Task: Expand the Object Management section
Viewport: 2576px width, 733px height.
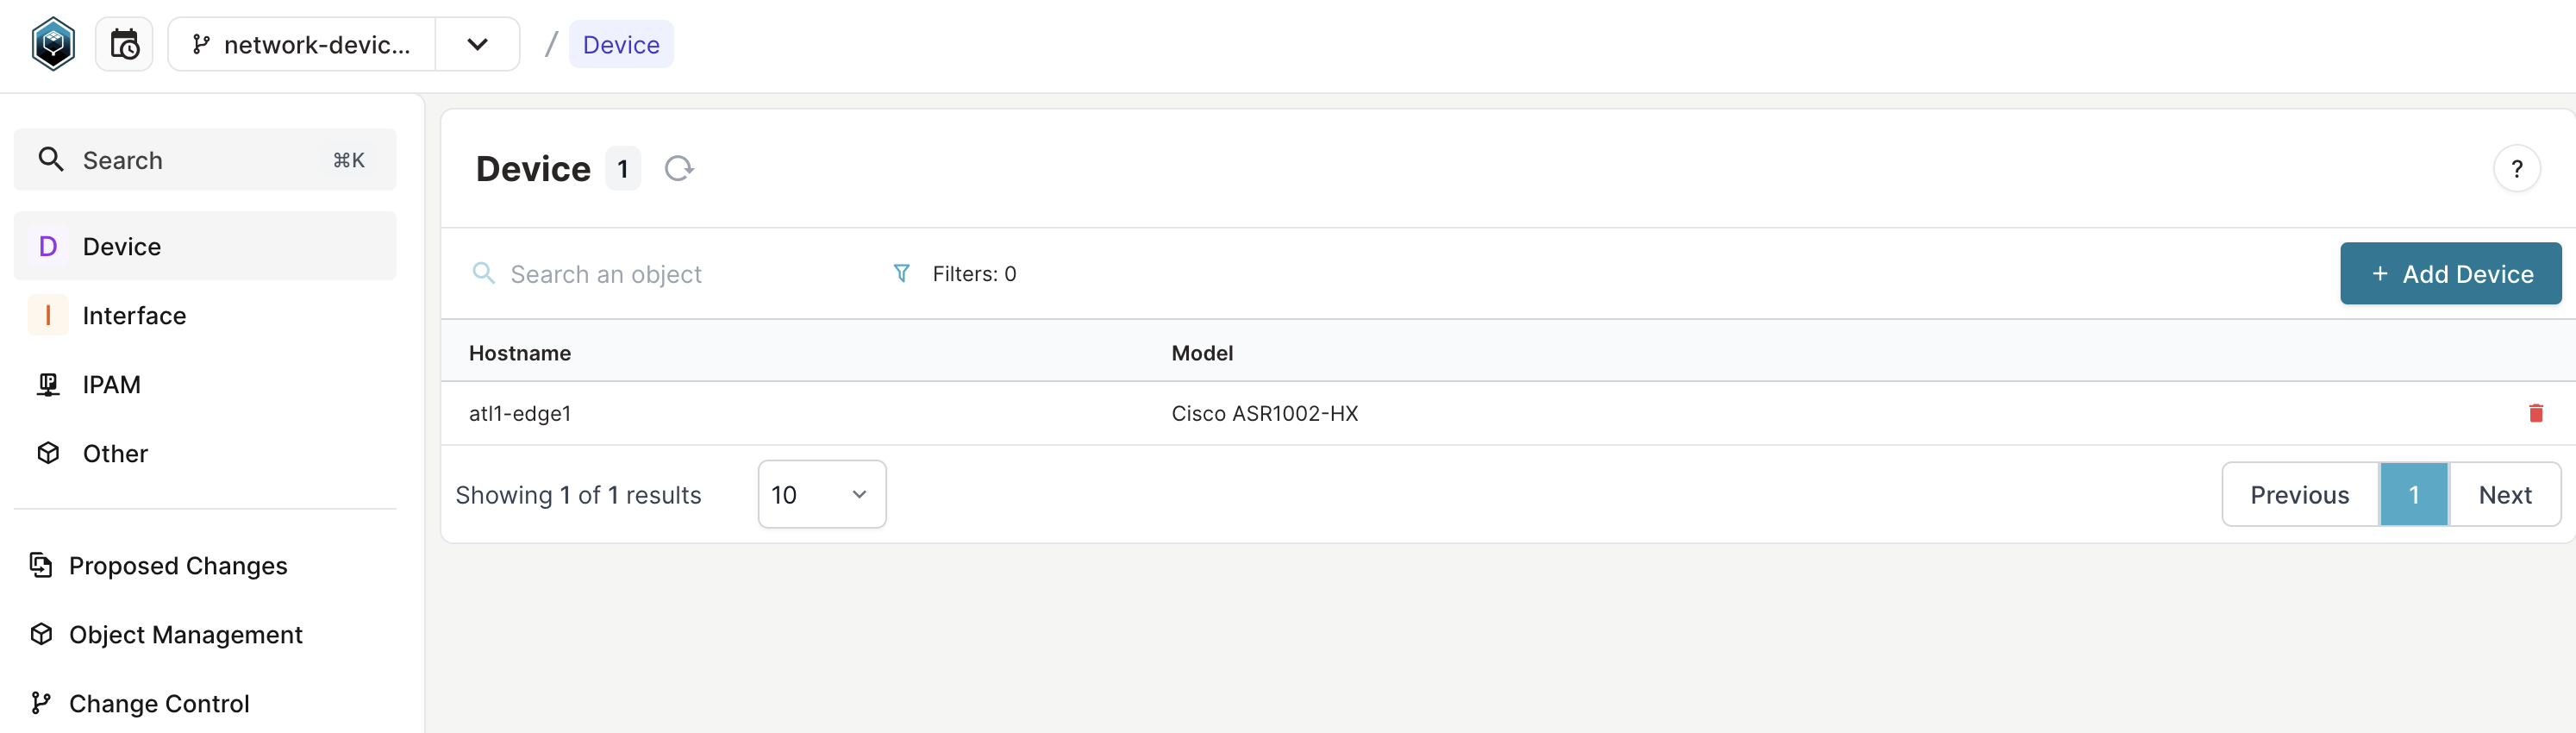Action: 185,634
